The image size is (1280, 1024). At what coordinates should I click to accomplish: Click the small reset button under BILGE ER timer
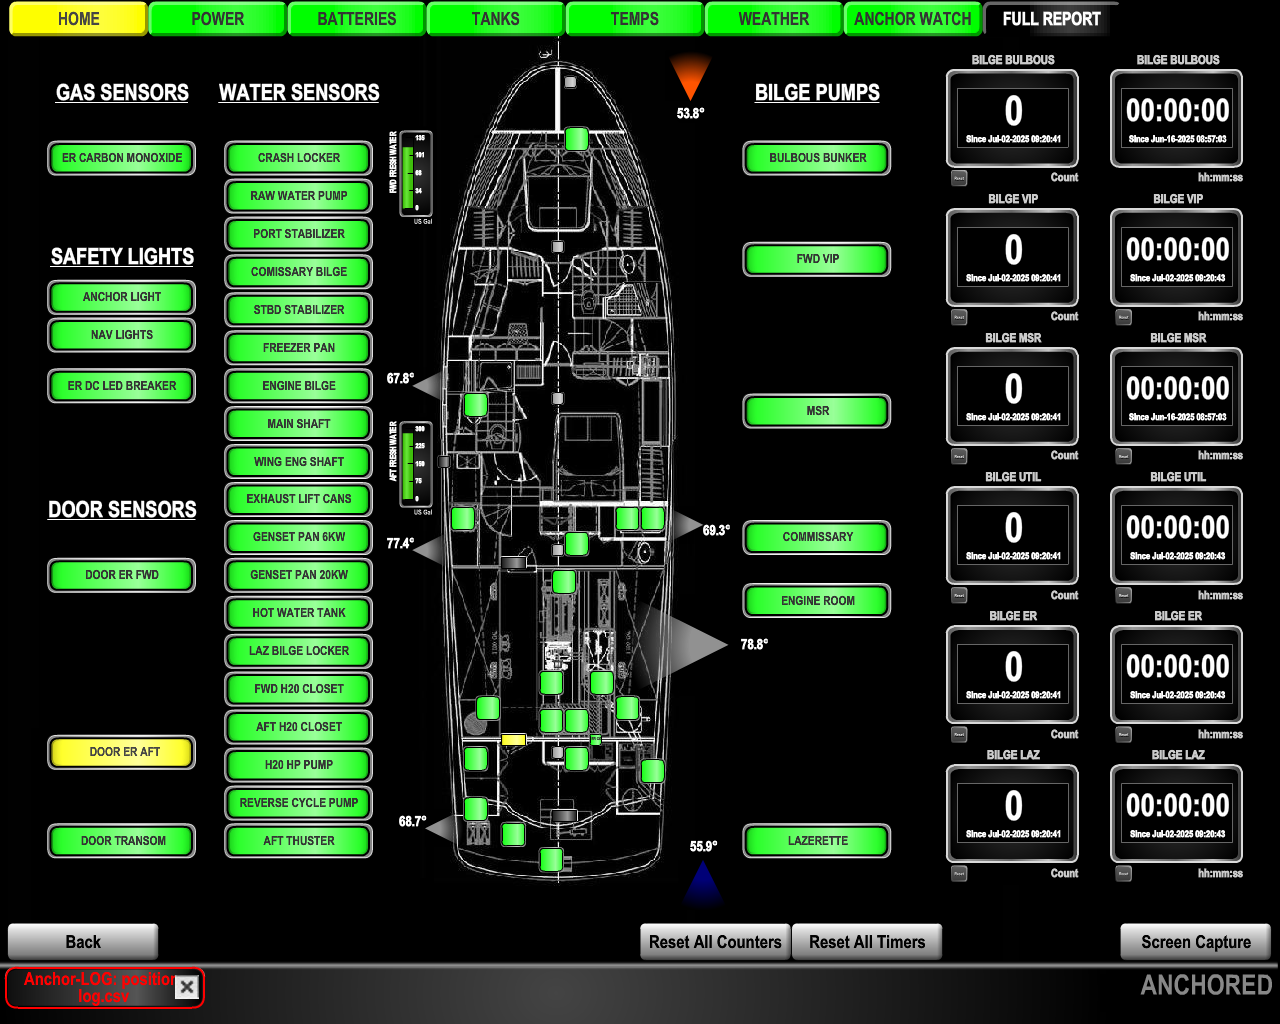1124,734
